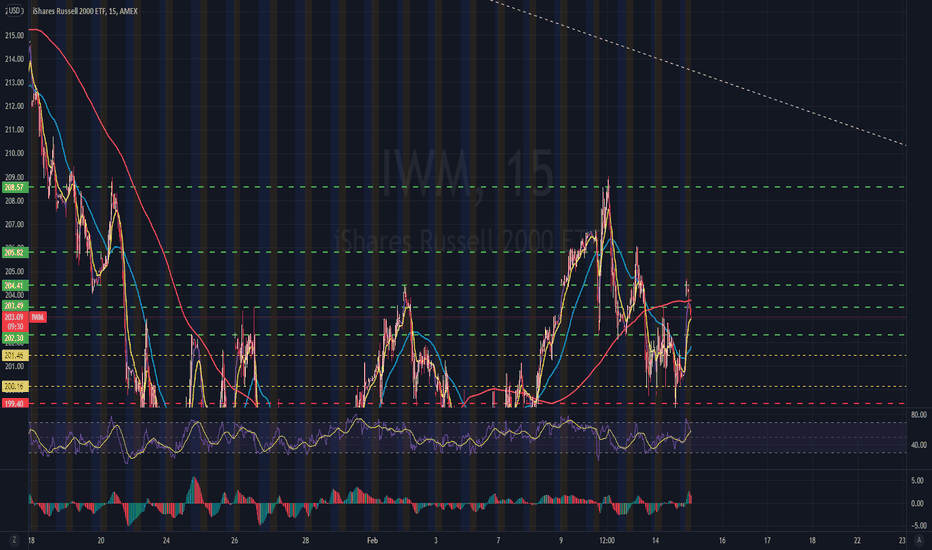Click the 200.16 yellow price label
The height and width of the screenshot is (550, 932).
(14, 386)
